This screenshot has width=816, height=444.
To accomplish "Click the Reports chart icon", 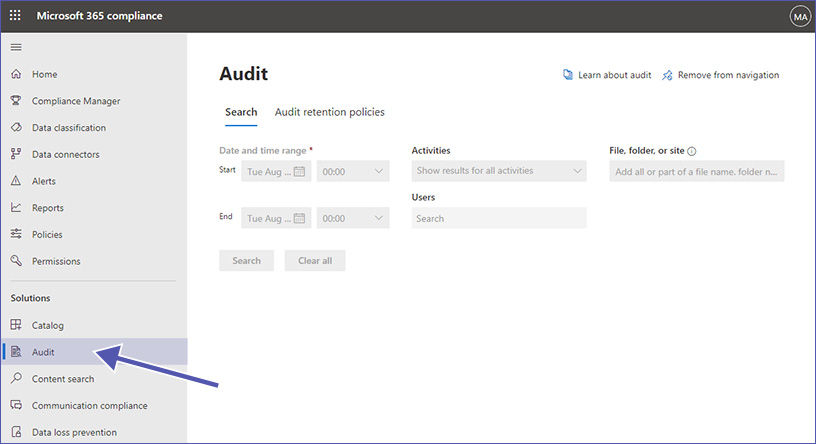I will tap(16, 207).
